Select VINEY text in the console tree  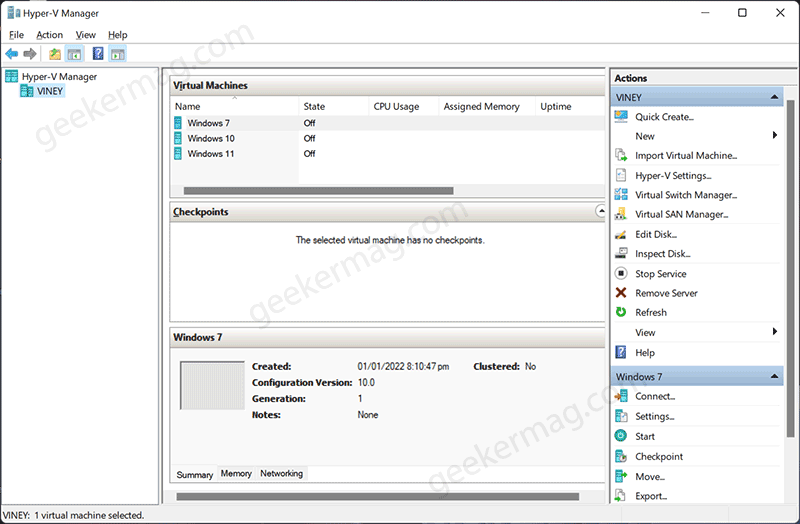[x=50, y=91]
